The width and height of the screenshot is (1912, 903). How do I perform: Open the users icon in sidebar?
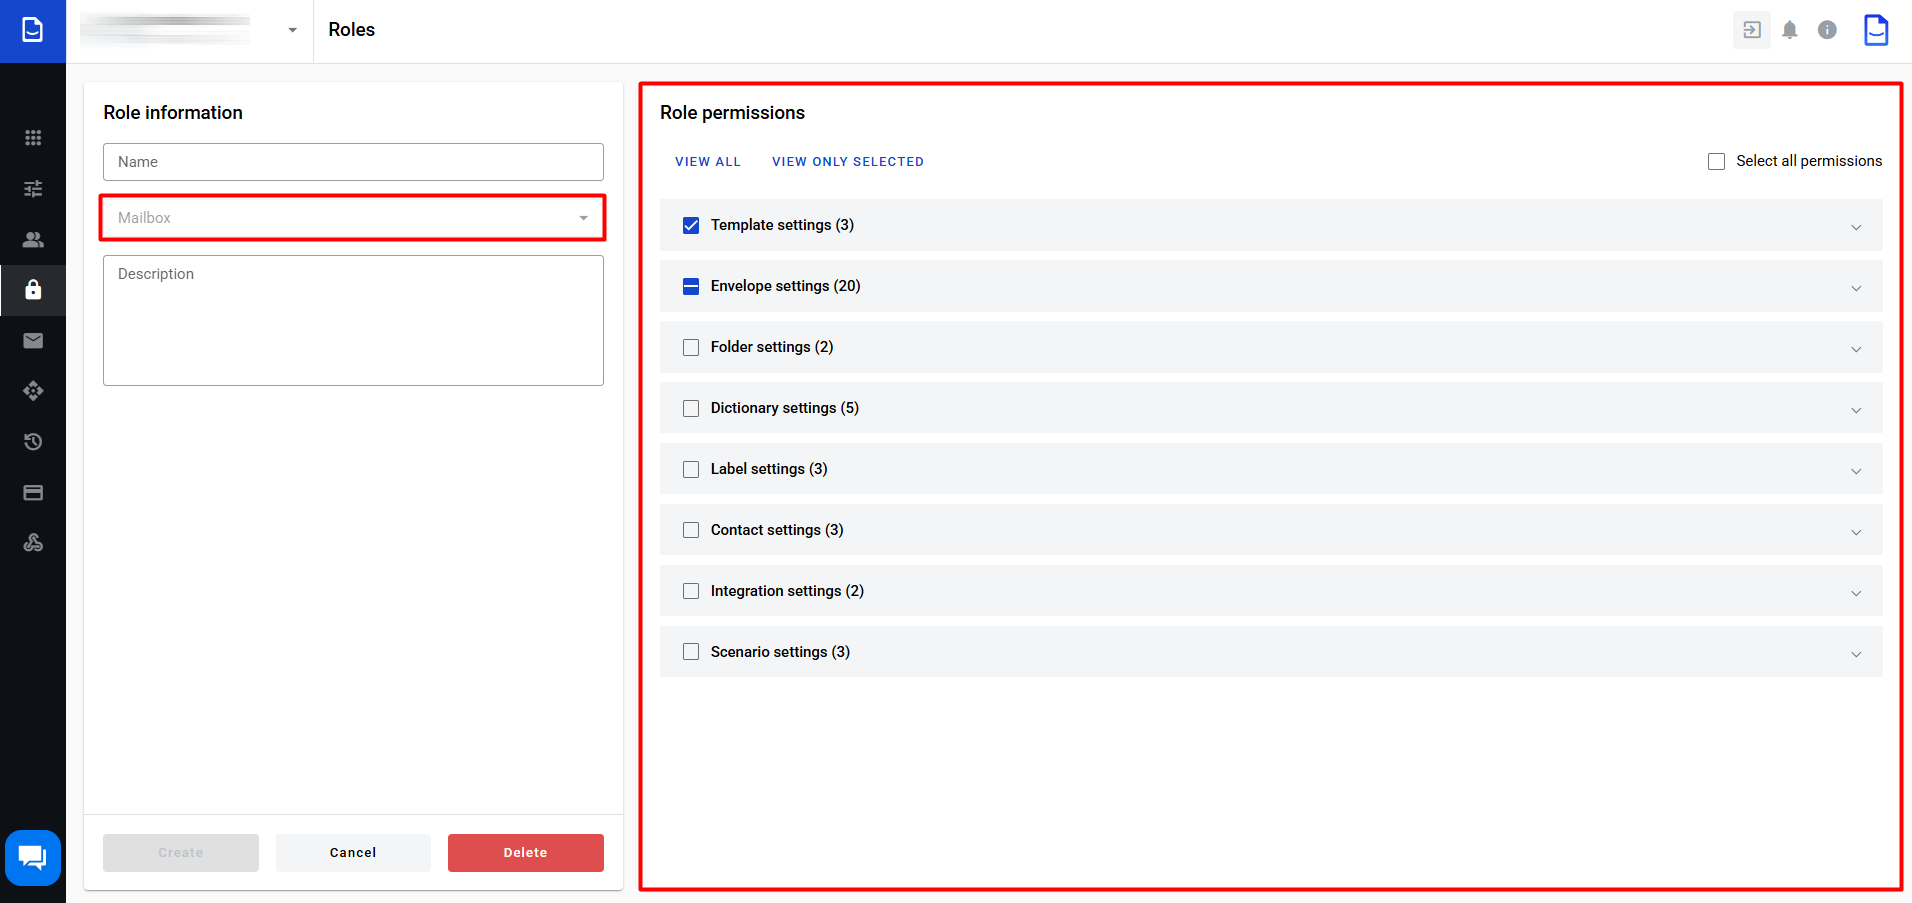[x=33, y=240]
